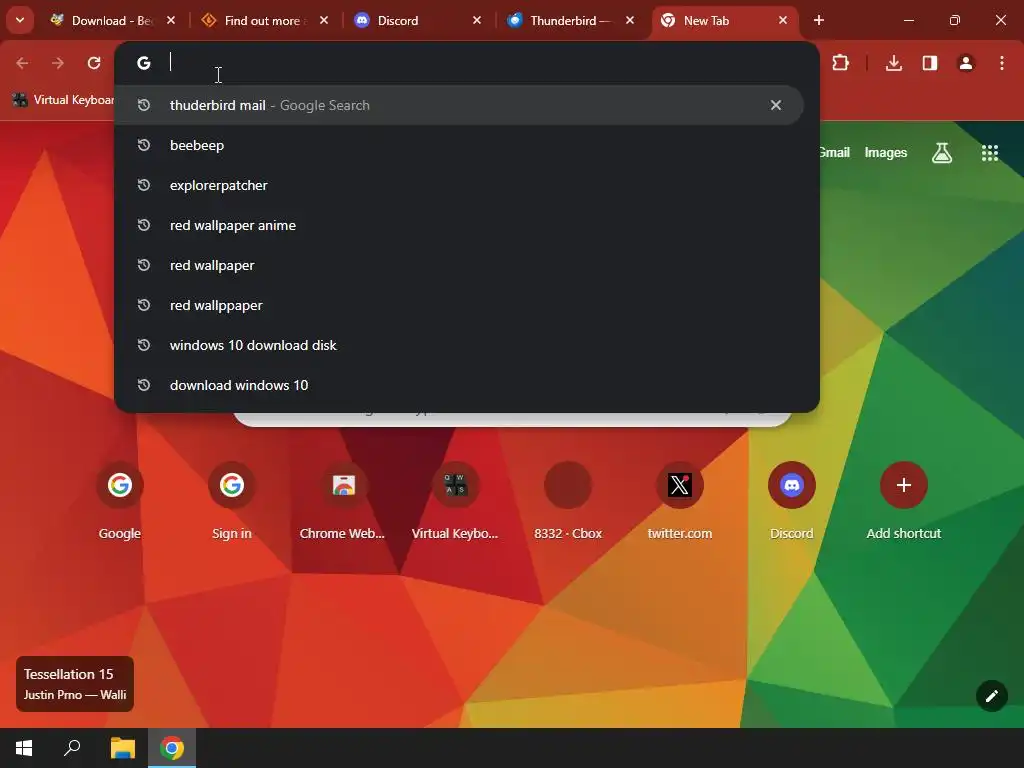The width and height of the screenshot is (1024, 768).
Task: Open the Windows Start menu
Action: pos(24,748)
